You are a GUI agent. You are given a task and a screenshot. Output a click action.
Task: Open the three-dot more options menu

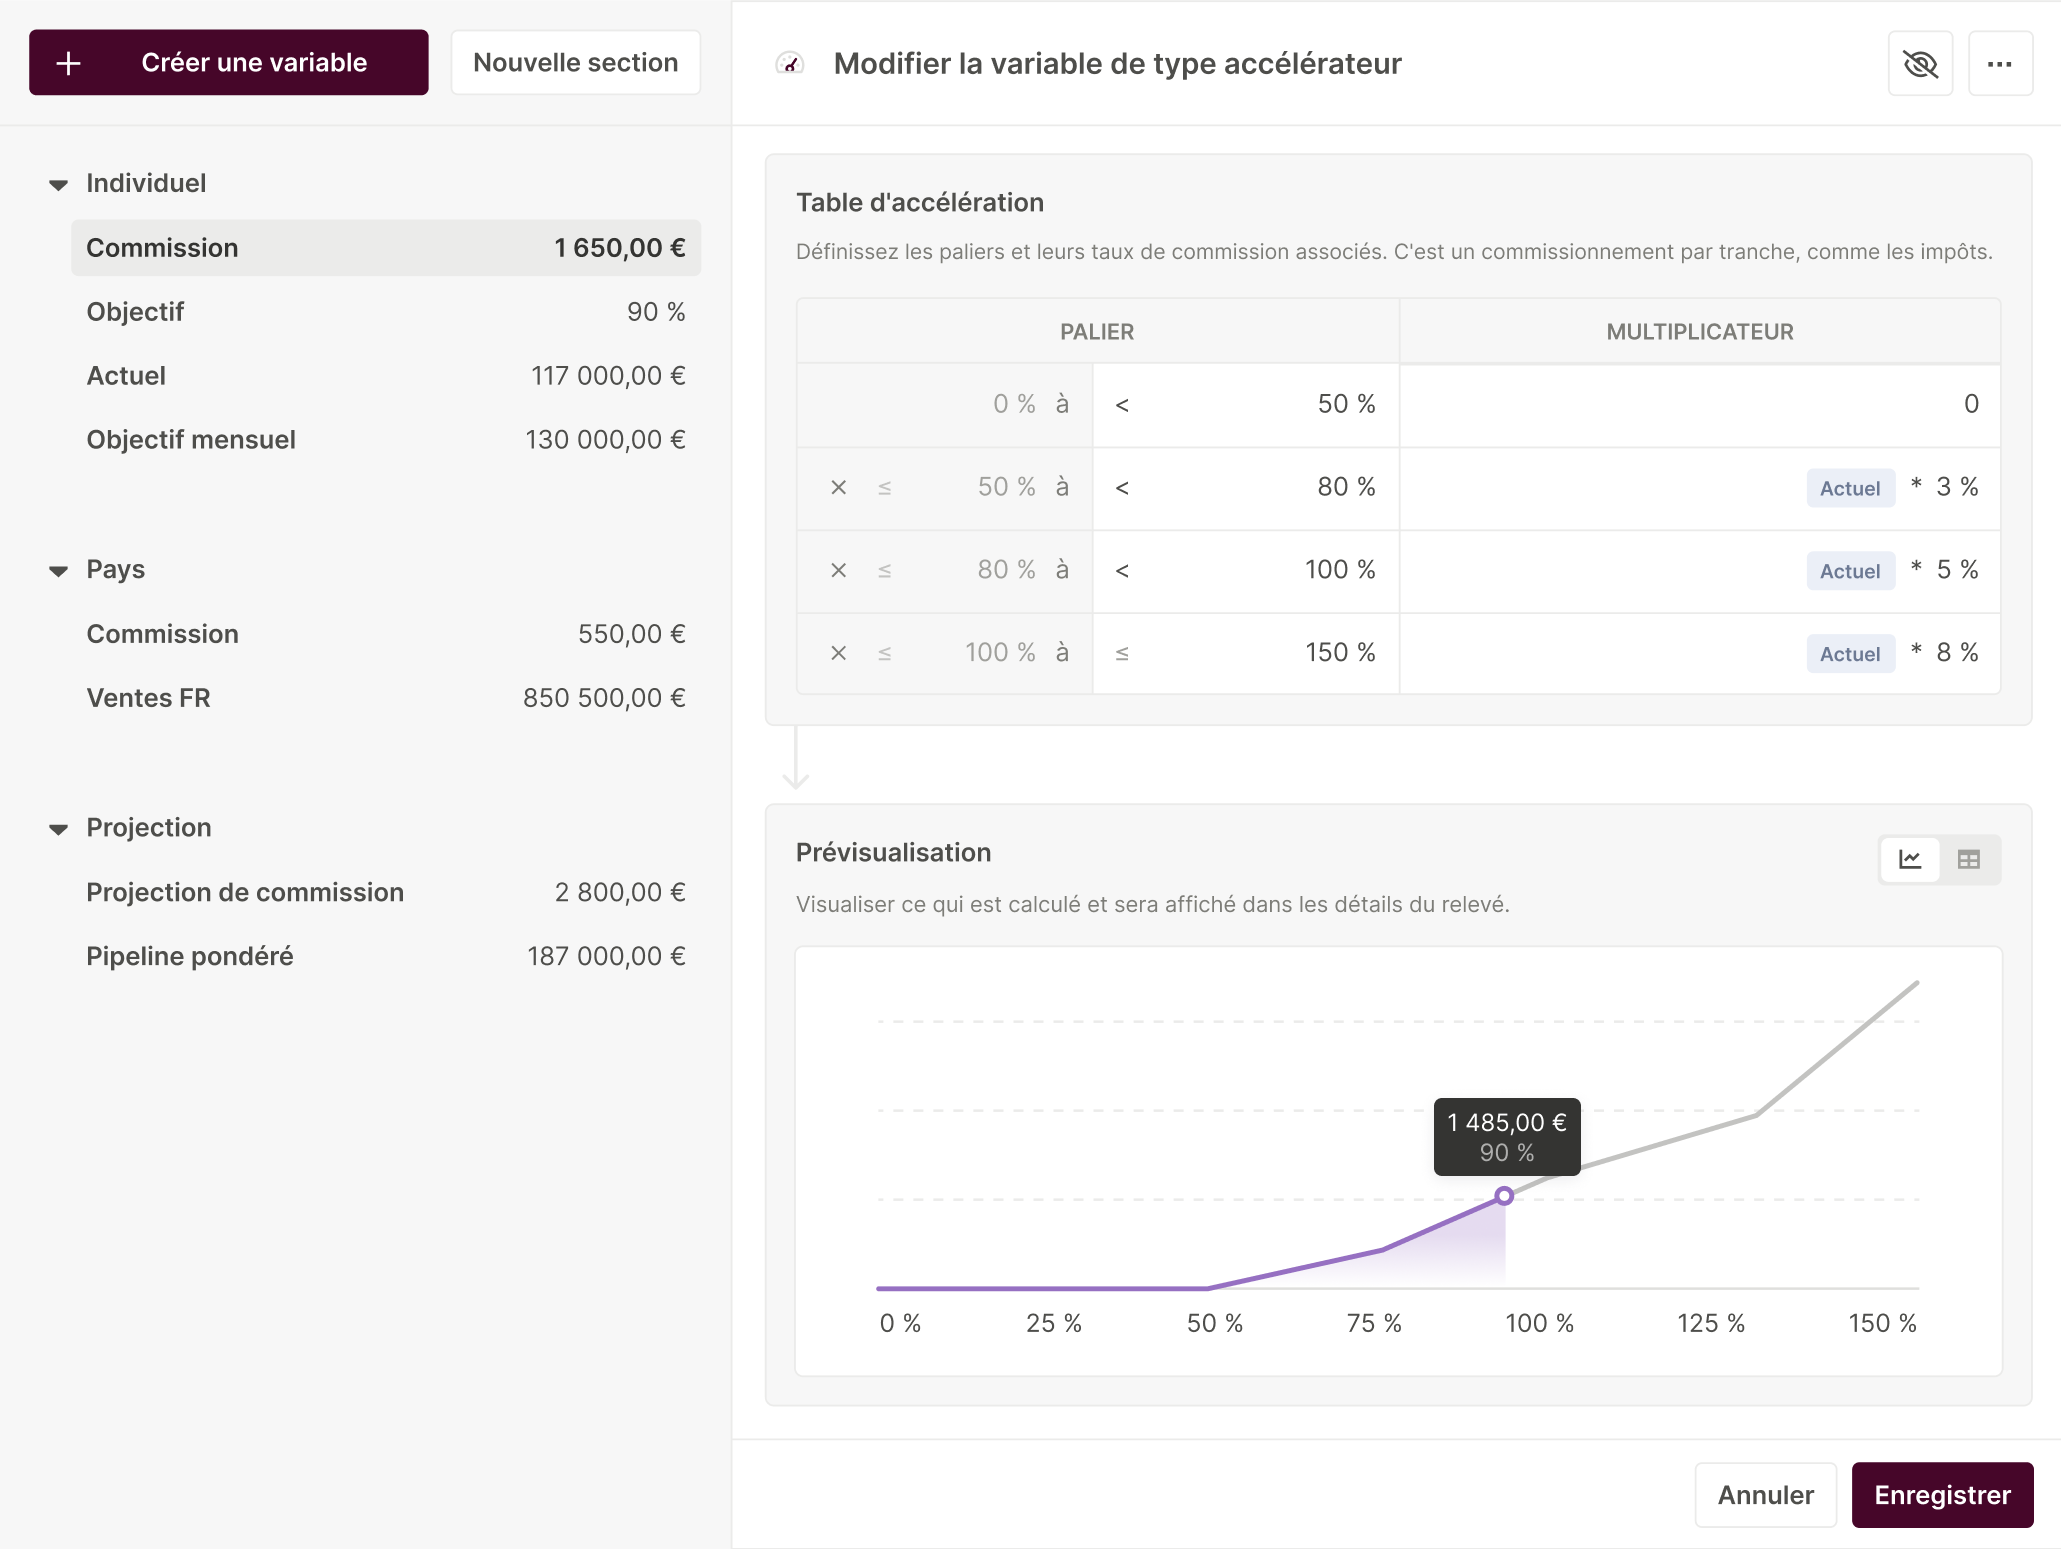pos(2000,64)
